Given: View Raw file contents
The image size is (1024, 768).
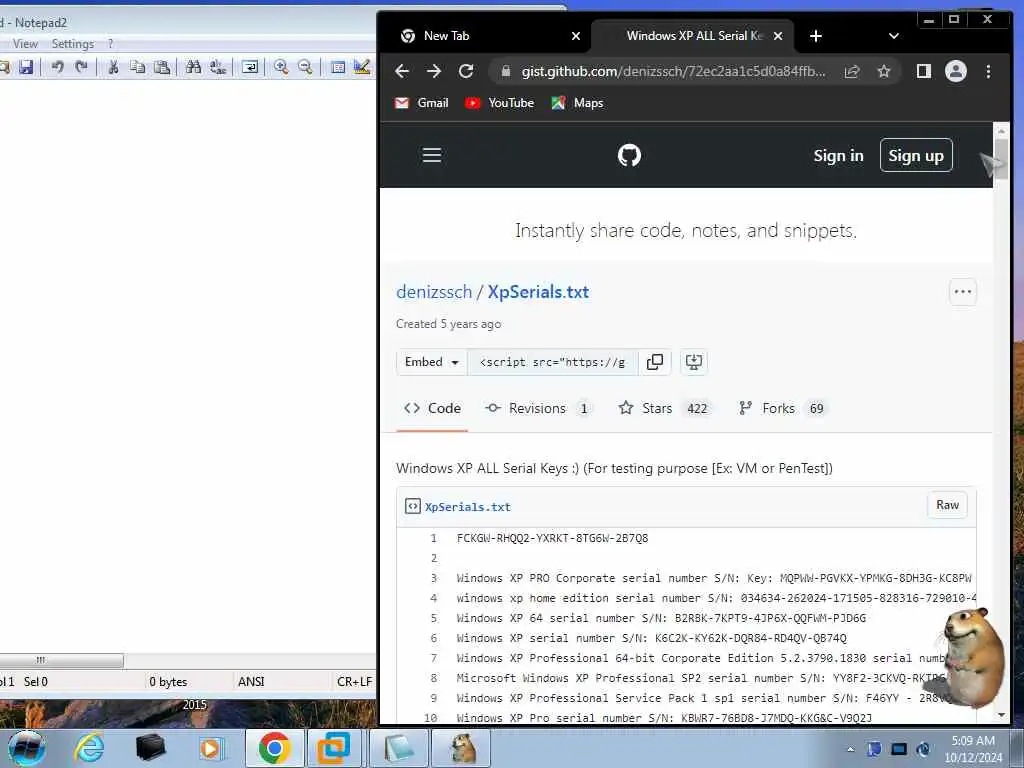Looking at the screenshot, I should pyautogui.click(x=948, y=505).
